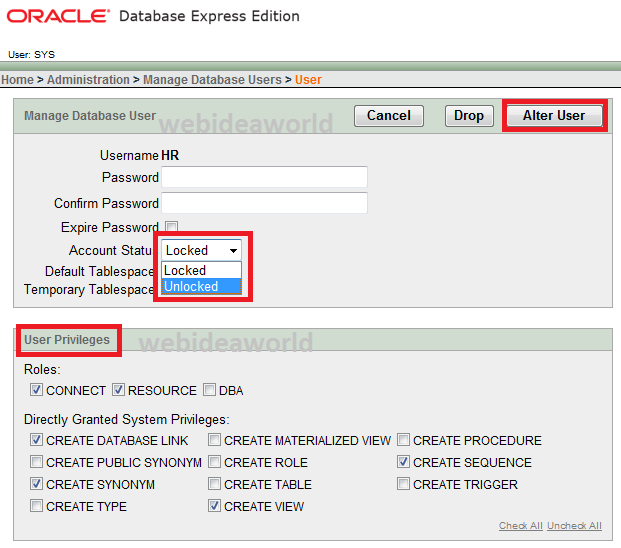Viewport: 621px width, 548px height.
Task: Uncheck the CONNECT role checkbox
Action: click(36, 390)
